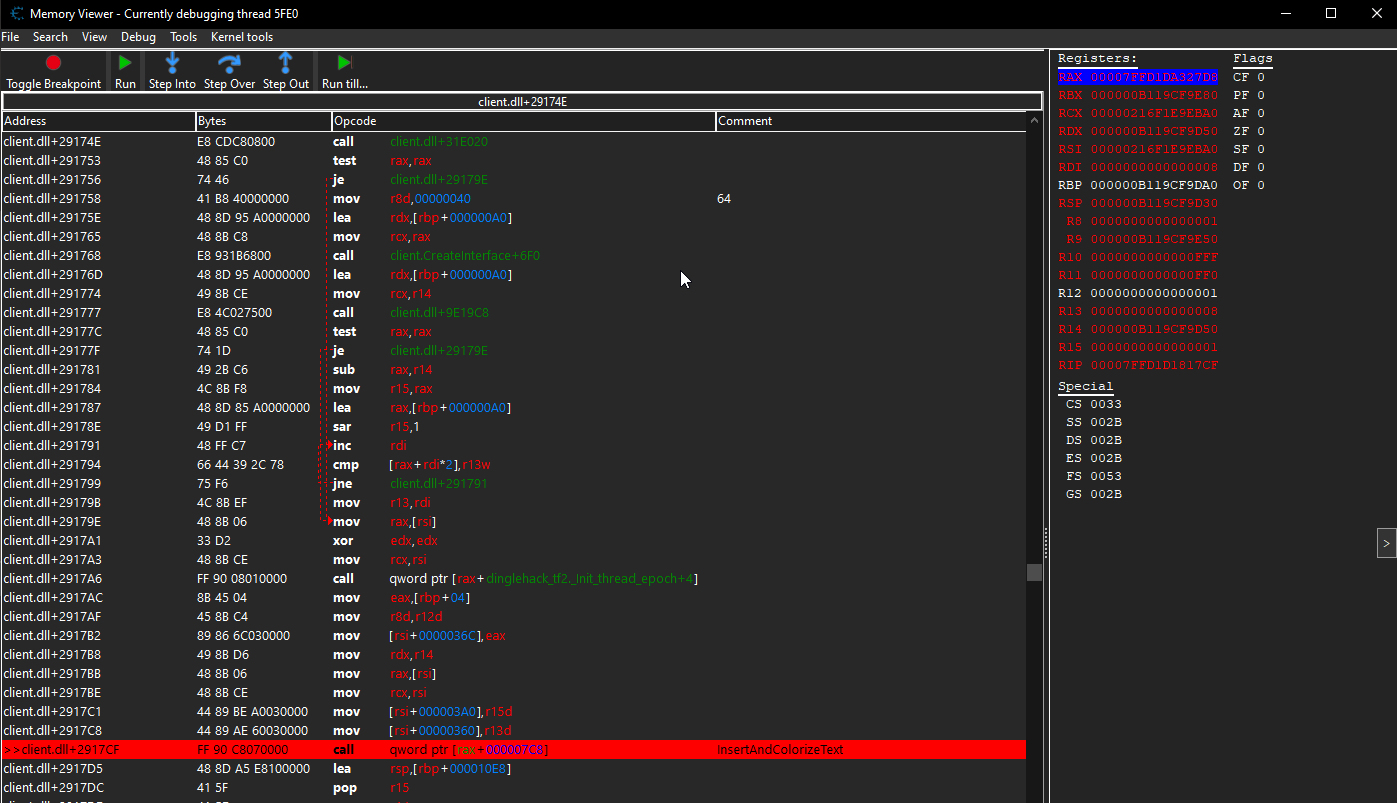Click the Bytes column header
The height and width of the screenshot is (803, 1397).
point(264,121)
